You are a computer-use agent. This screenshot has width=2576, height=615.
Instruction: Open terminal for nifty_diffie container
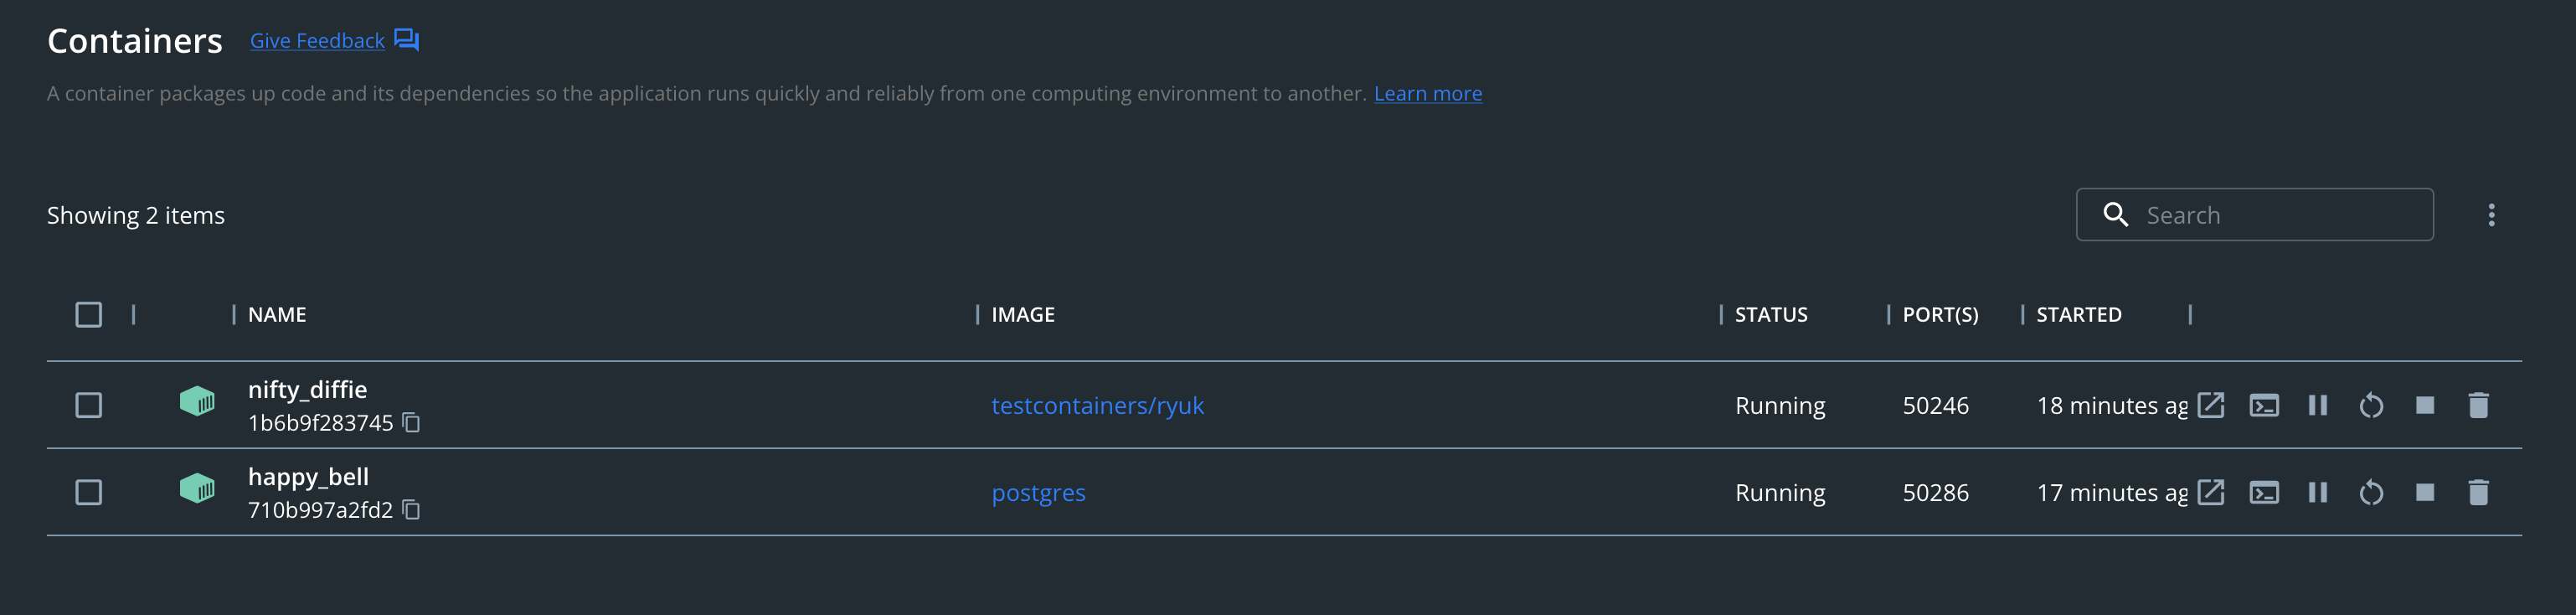(2264, 405)
